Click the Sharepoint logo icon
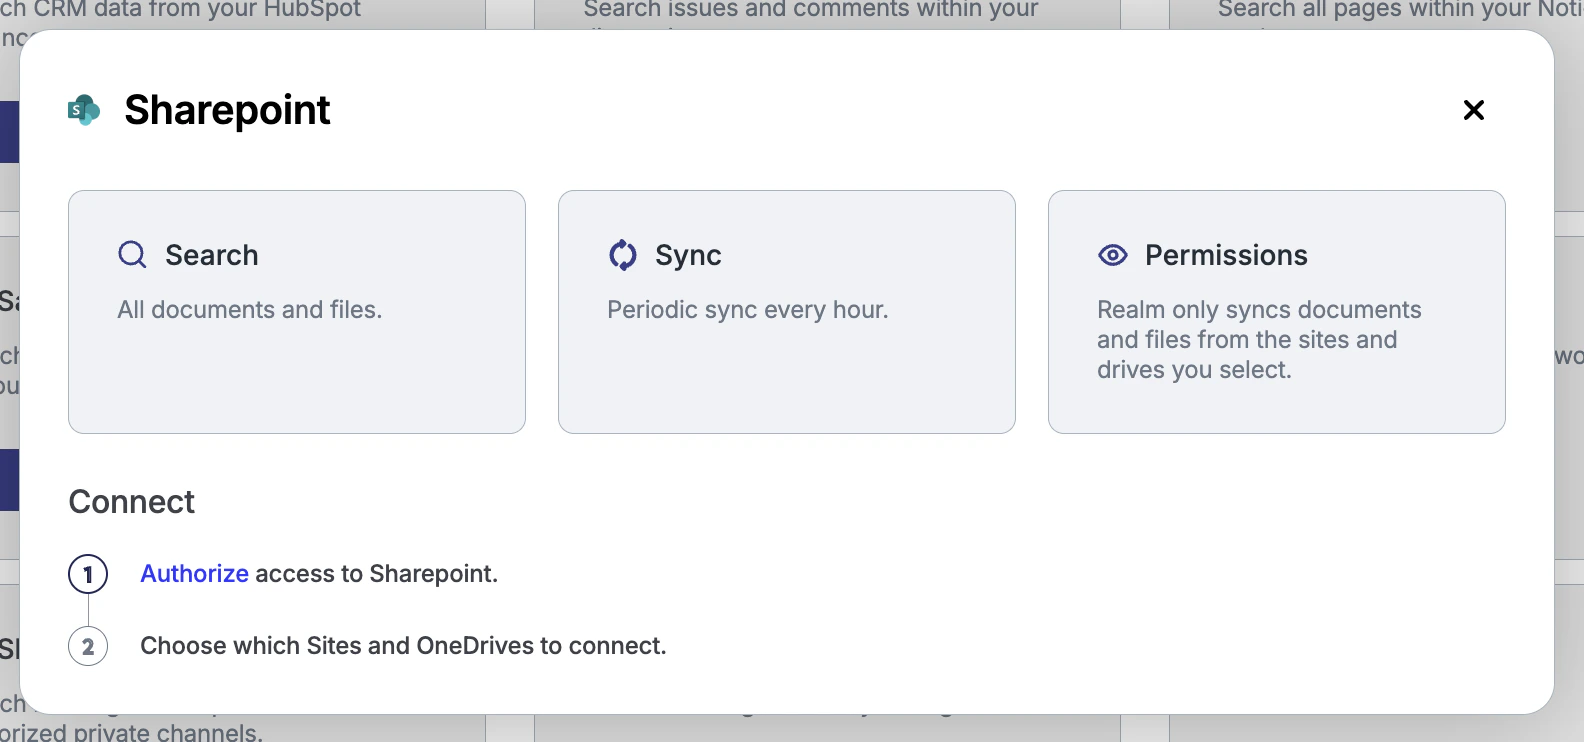This screenshot has width=1584, height=742. pyautogui.click(x=84, y=110)
